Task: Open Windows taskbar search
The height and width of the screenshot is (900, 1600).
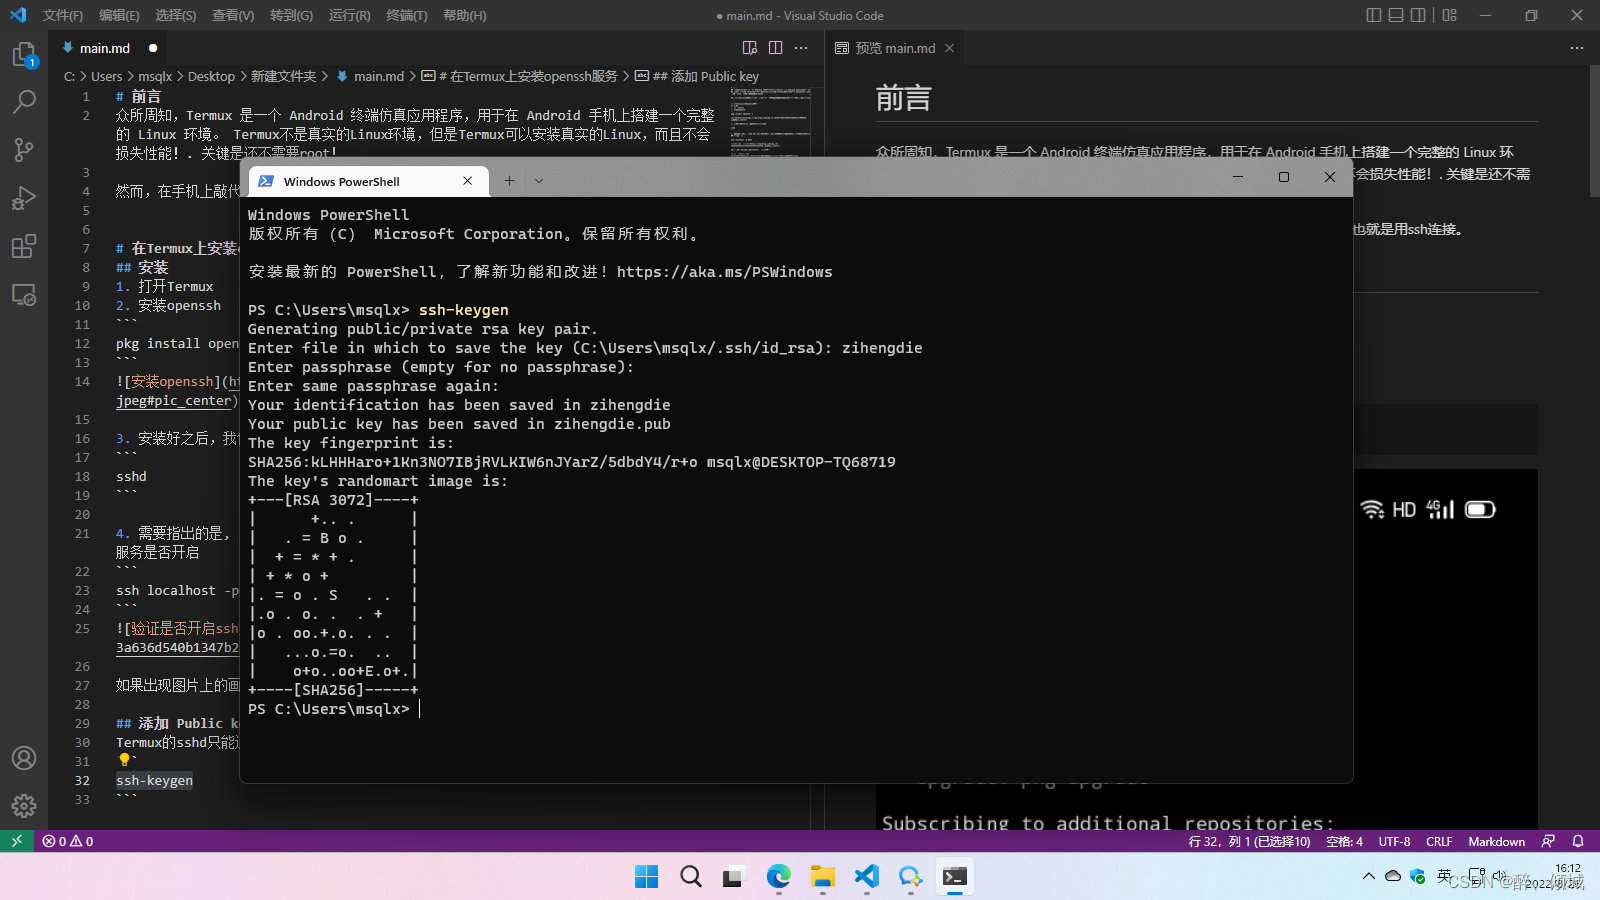Action: (691, 877)
